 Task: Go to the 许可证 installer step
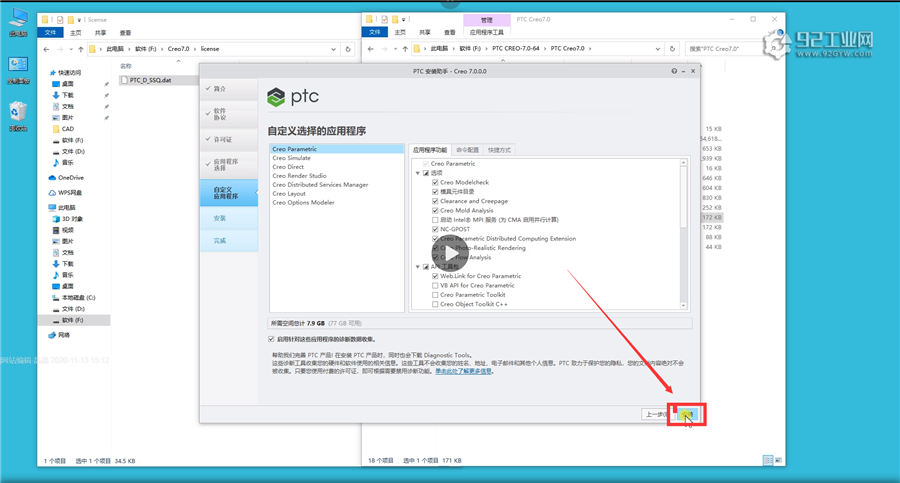pyautogui.click(x=229, y=140)
